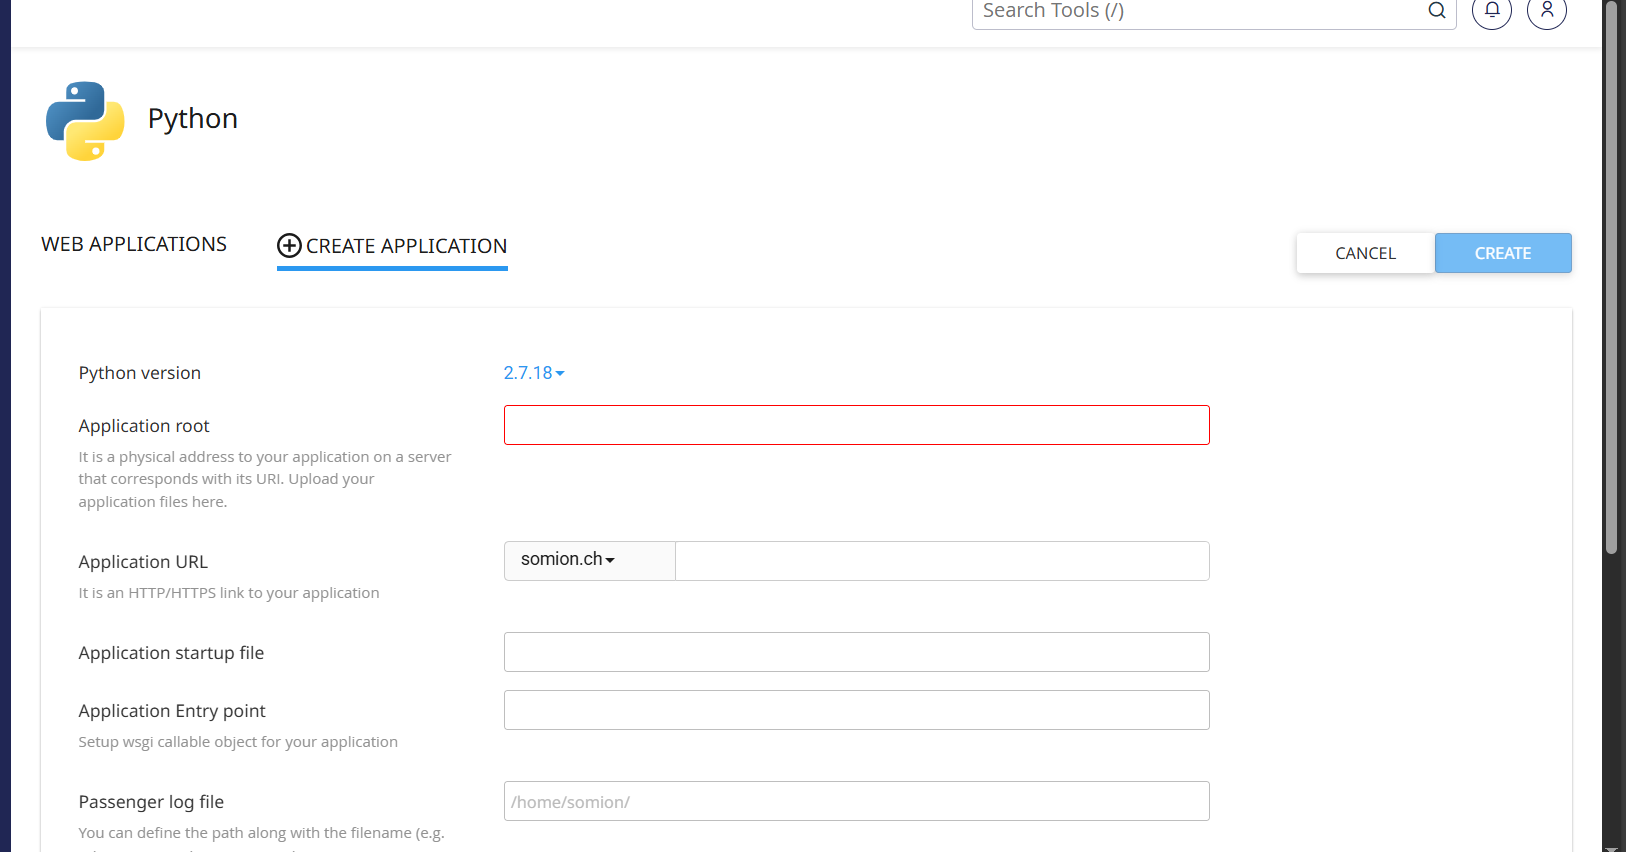This screenshot has width=1626, height=852.
Task: Focus the Application URL path field
Action: 941,561
